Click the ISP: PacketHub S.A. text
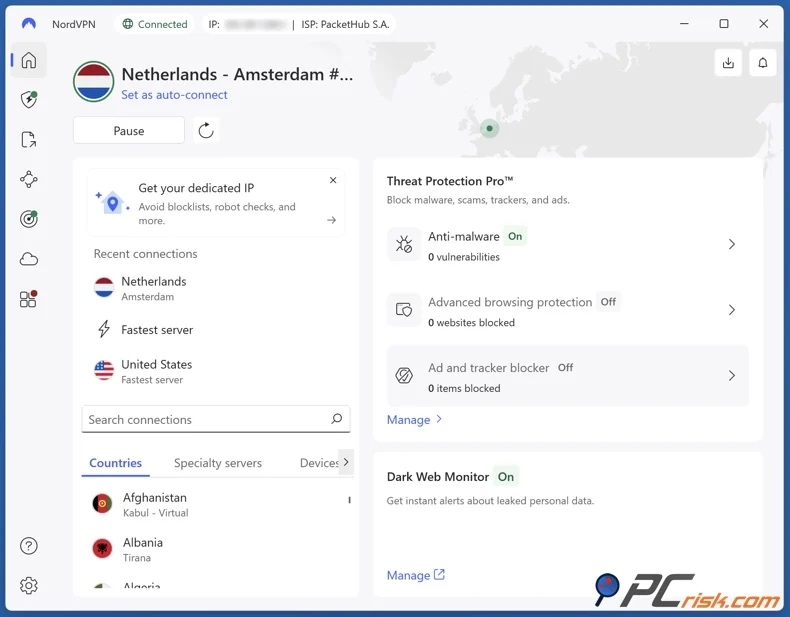 [345, 24]
